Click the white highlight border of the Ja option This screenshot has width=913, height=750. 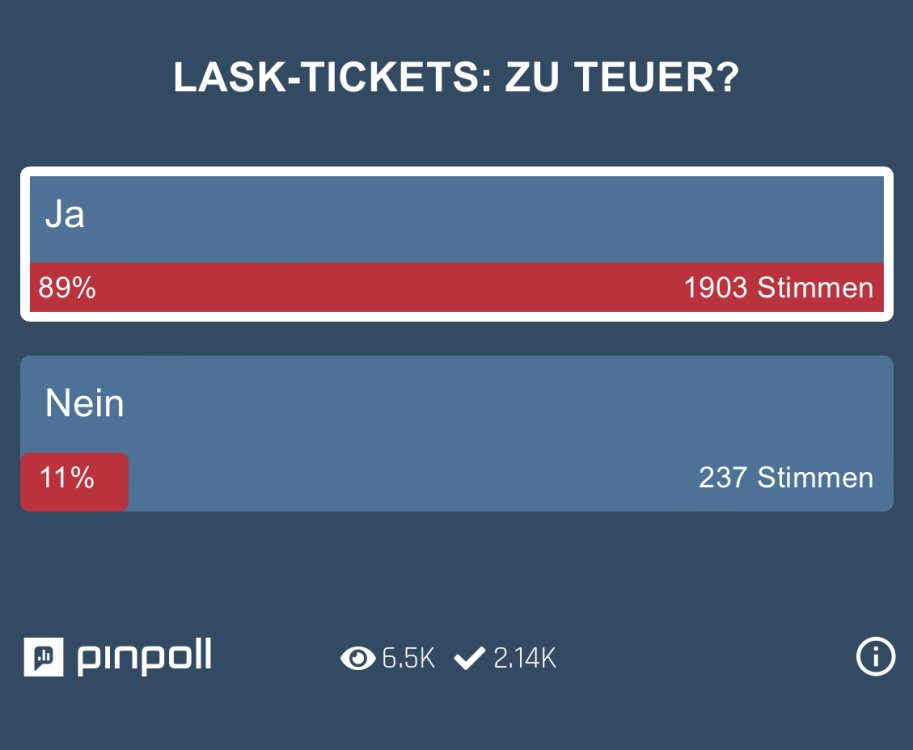pos(456,171)
